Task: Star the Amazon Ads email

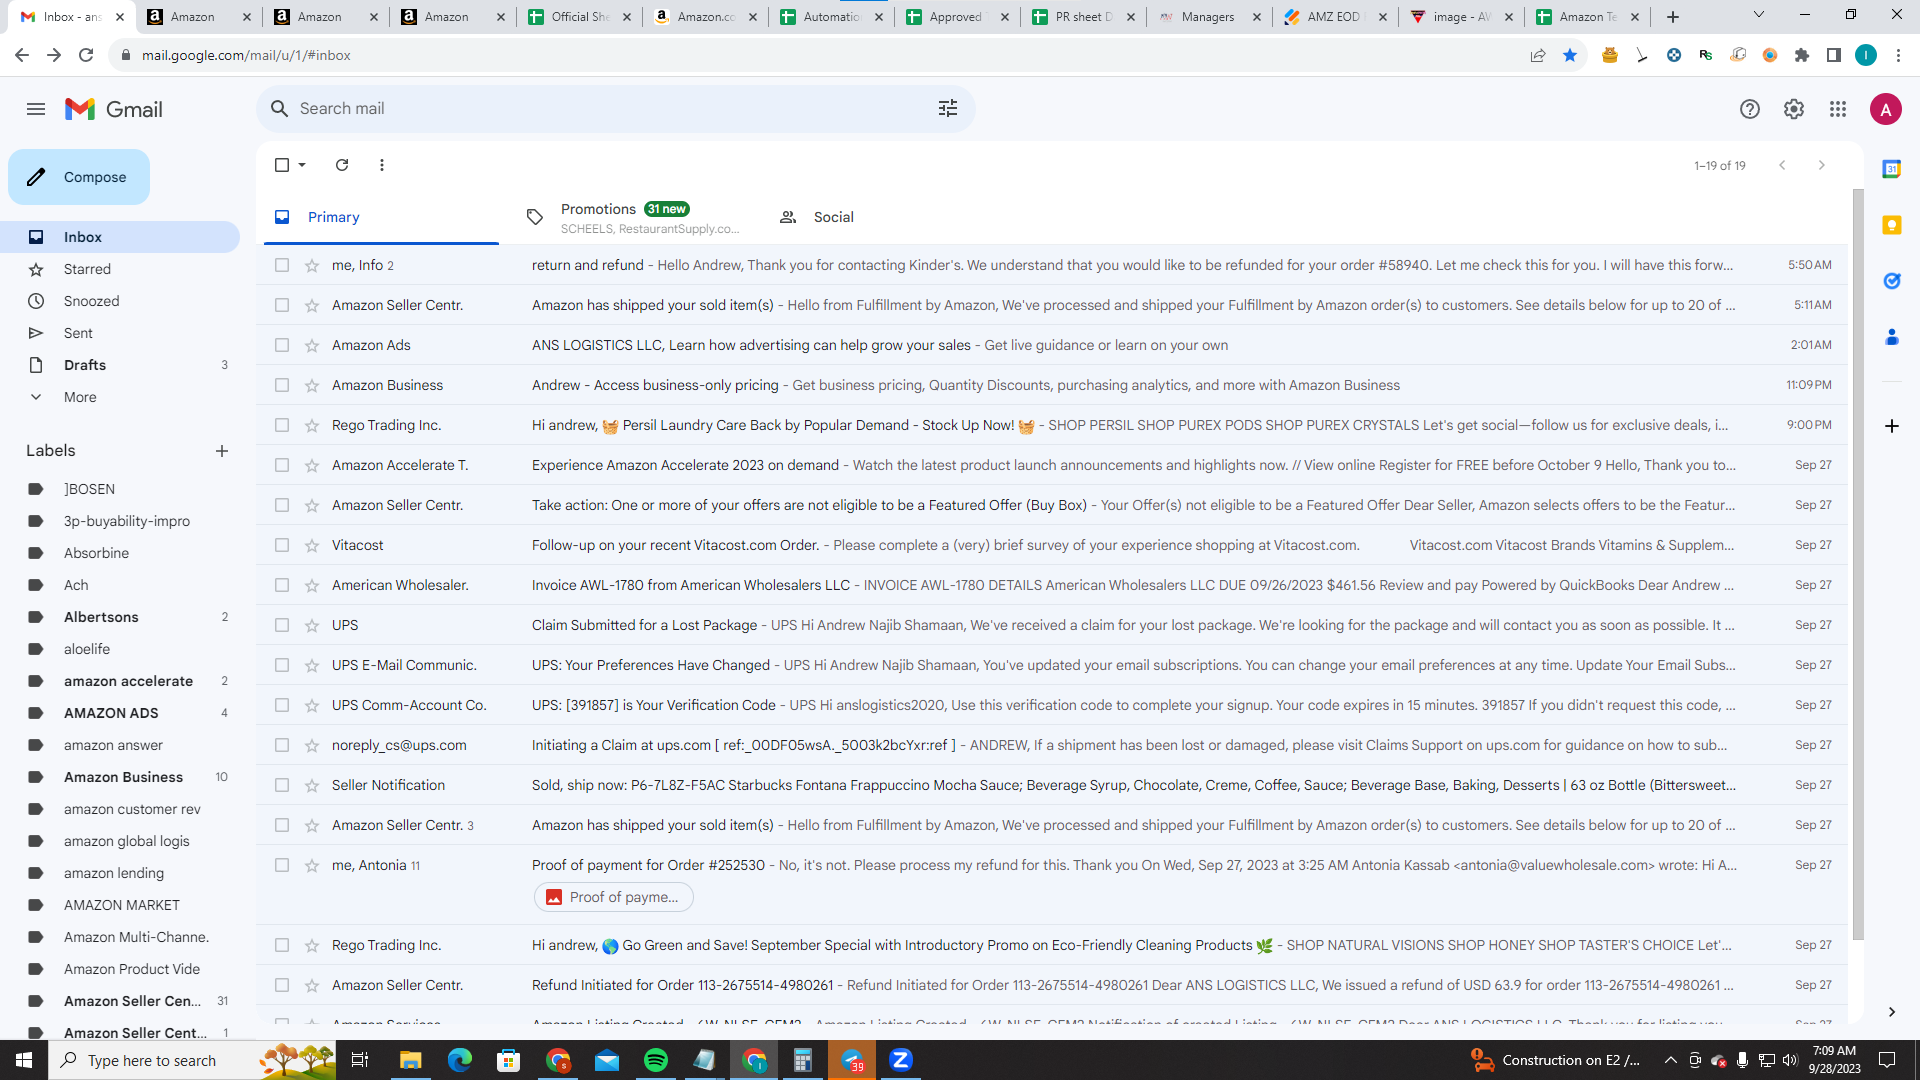Action: (312, 345)
